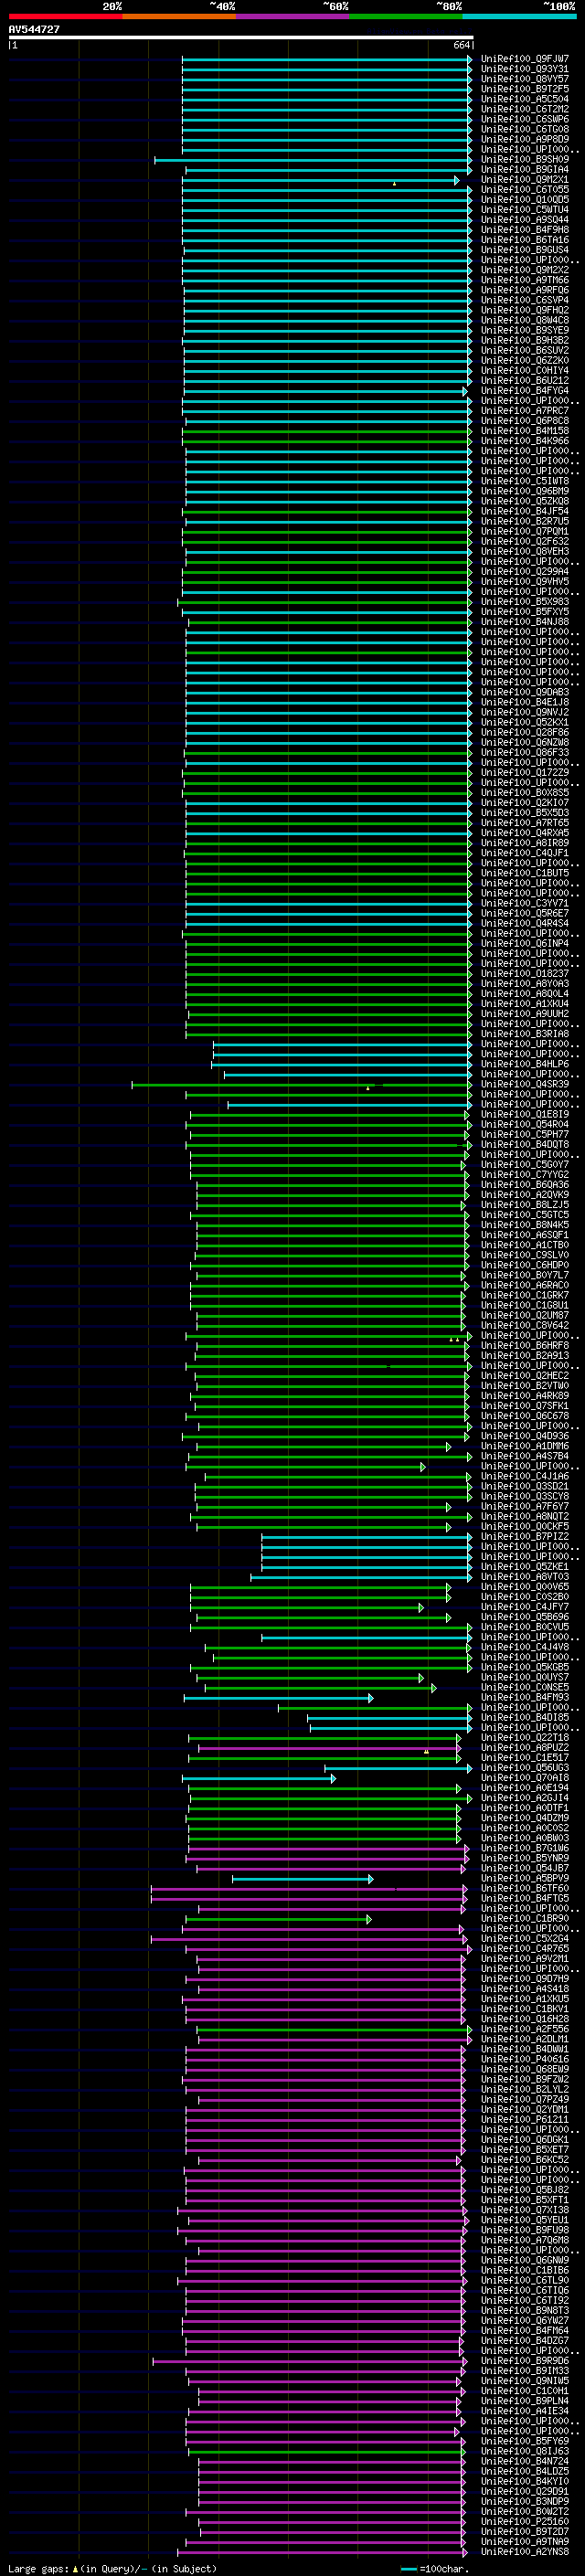Viewport: 585px width, 2576px height.
Task: Select hit label UniRef100_Q7XI38
Action: pyautogui.click(x=524, y=2210)
